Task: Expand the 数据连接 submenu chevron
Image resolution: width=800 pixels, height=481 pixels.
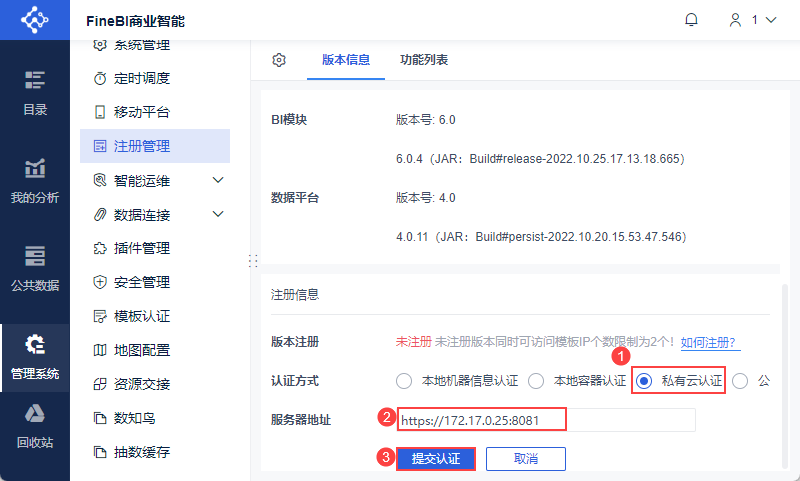Action: (218, 214)
